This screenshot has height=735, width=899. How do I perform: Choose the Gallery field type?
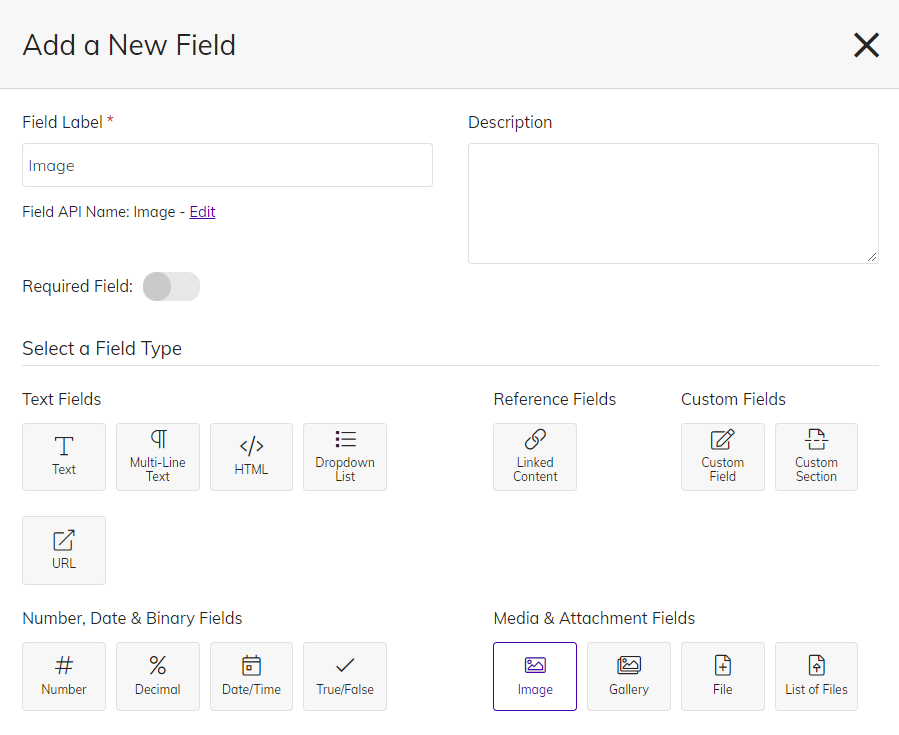pos(629,677)
